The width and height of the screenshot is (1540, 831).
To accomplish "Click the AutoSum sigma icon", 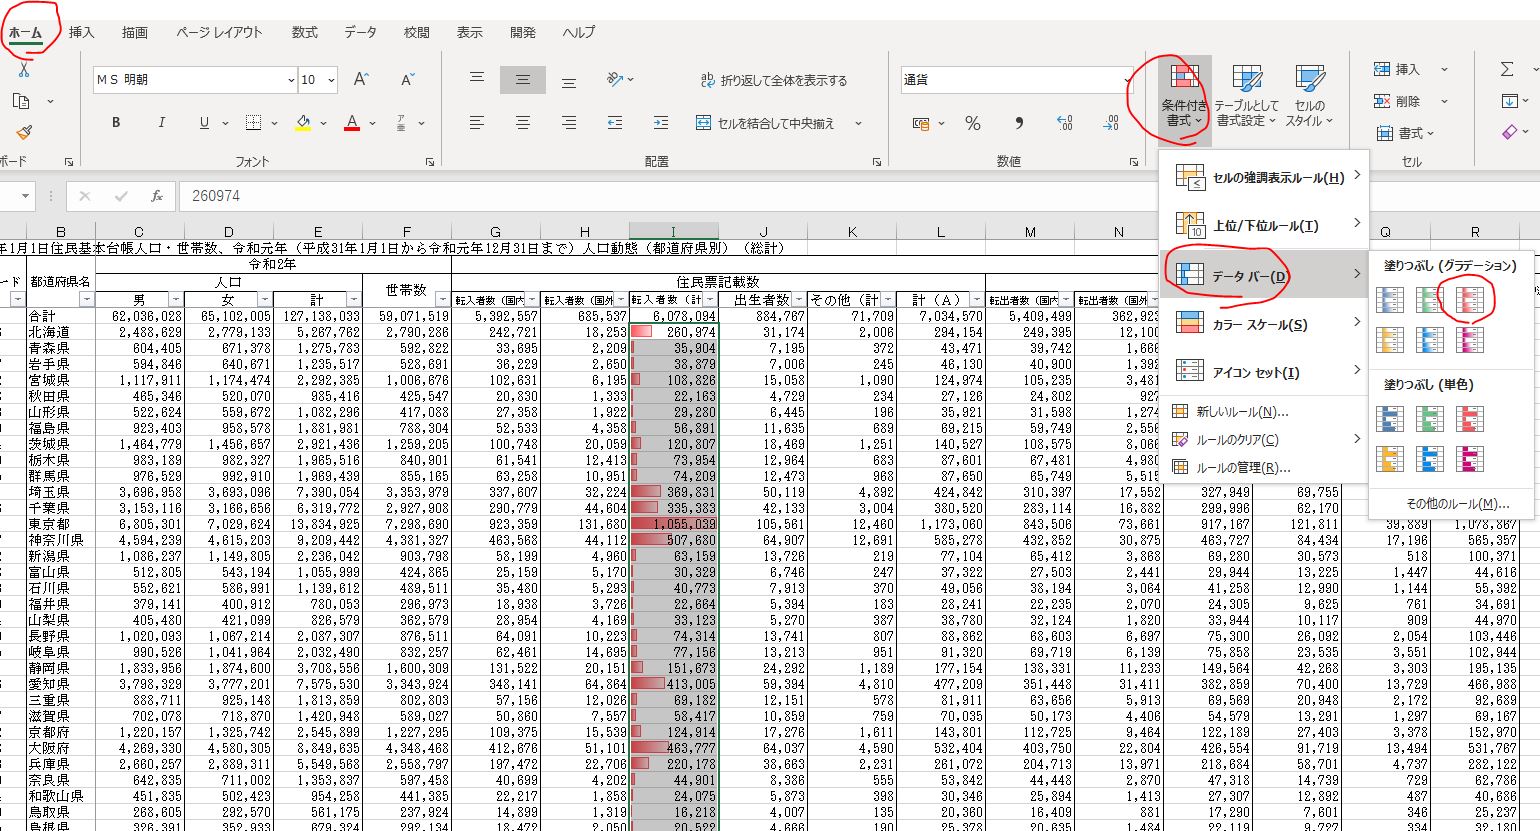I will (1507, 69).
